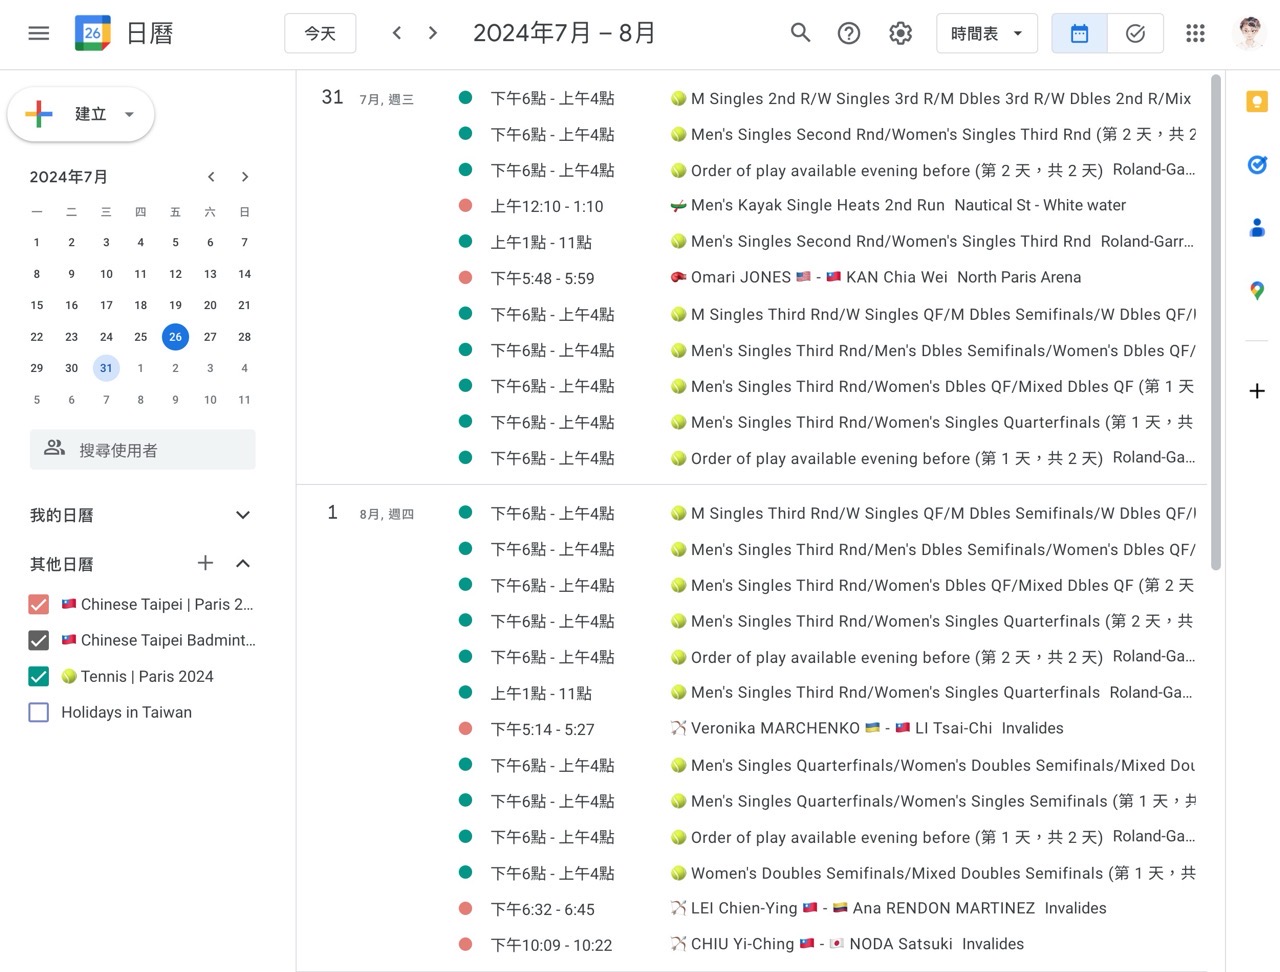The image size is (1280, 972).
Task: Select July 28 in mini calendar
Action: tap(244, 336)
